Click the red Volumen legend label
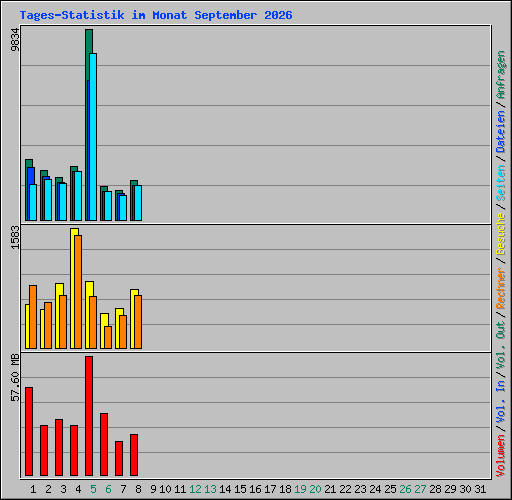 tap(501, 455)
